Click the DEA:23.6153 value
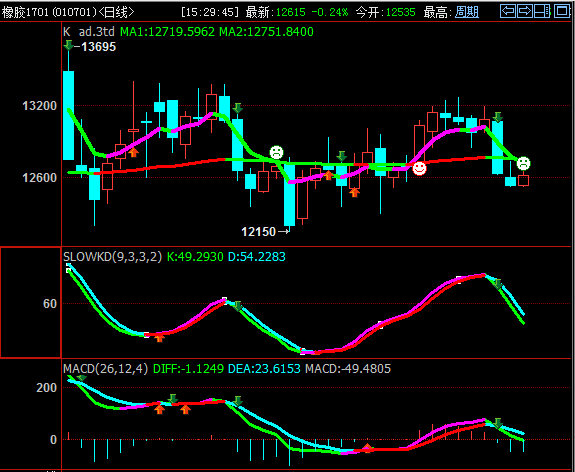The height and width of the screenshot is (472, 575). tap(264, 368)
